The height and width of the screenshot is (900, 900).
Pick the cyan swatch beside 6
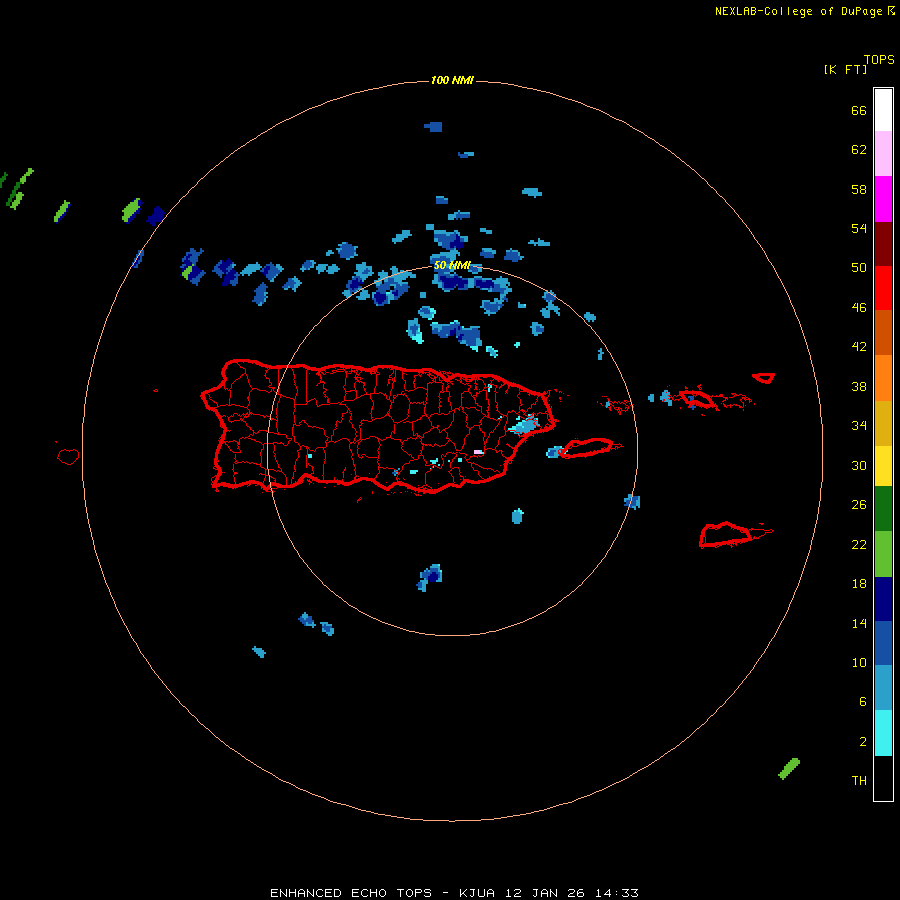883,733
